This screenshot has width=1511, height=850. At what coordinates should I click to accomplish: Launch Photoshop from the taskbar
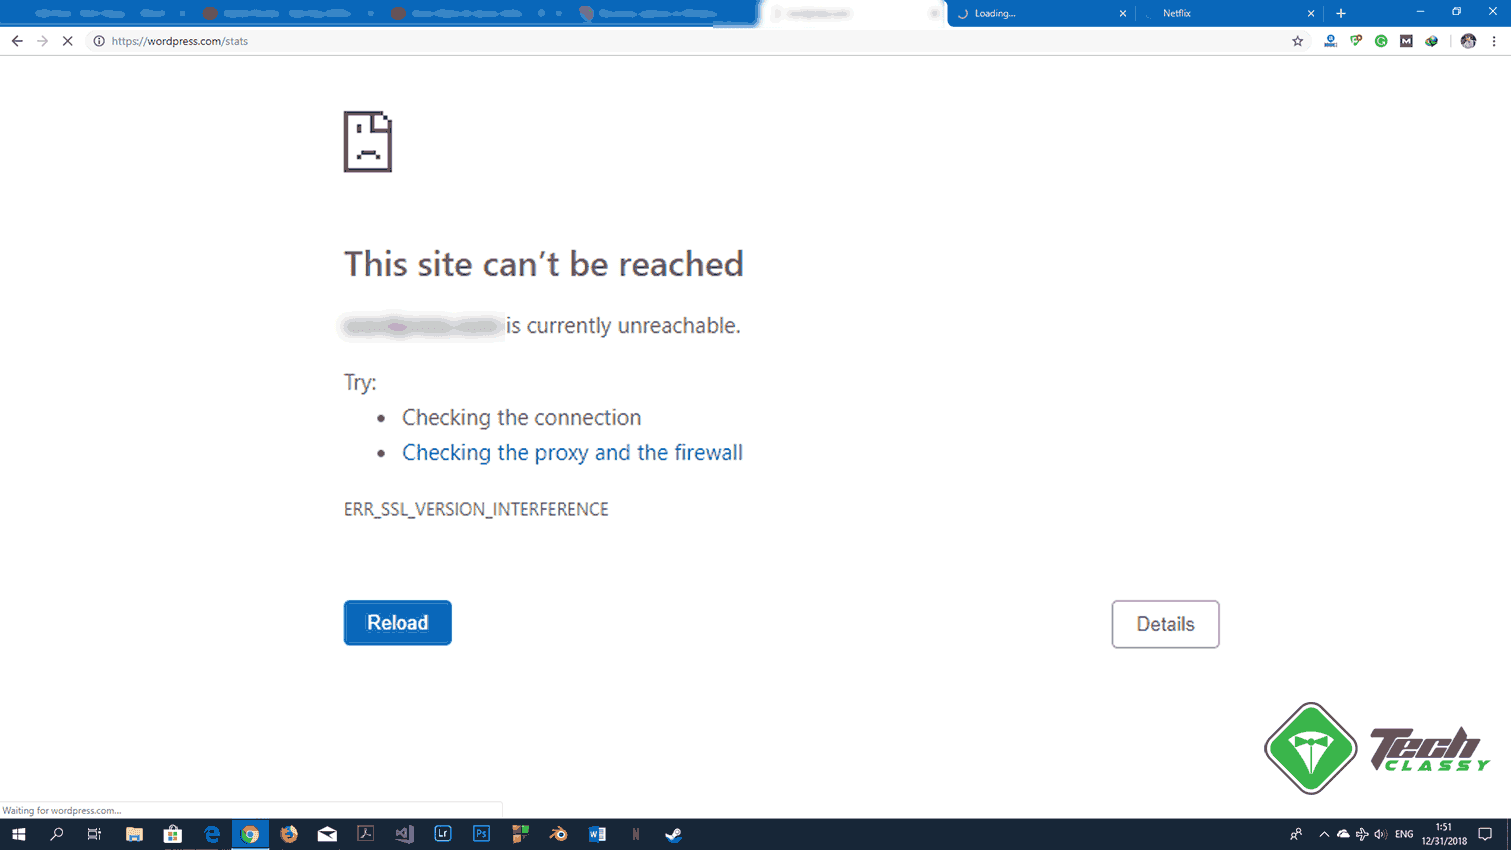(481, 835)
